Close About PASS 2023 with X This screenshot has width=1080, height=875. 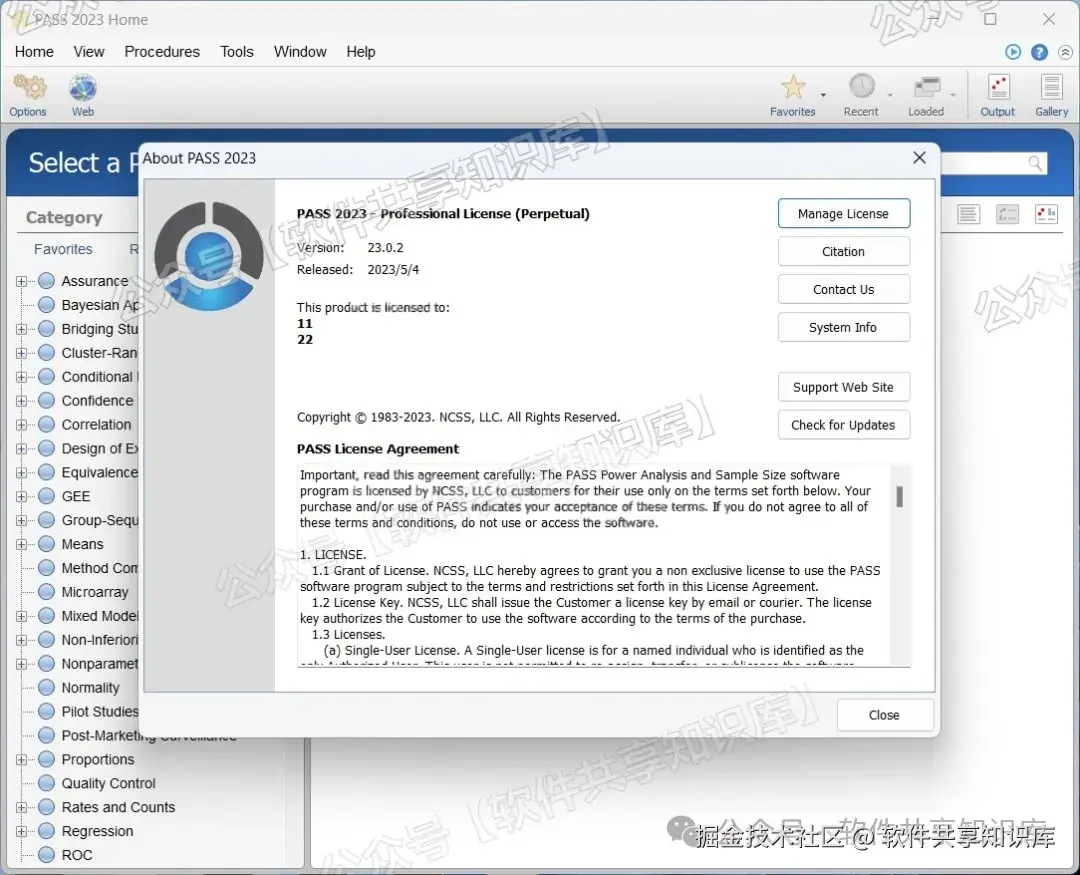click(920, 158)
